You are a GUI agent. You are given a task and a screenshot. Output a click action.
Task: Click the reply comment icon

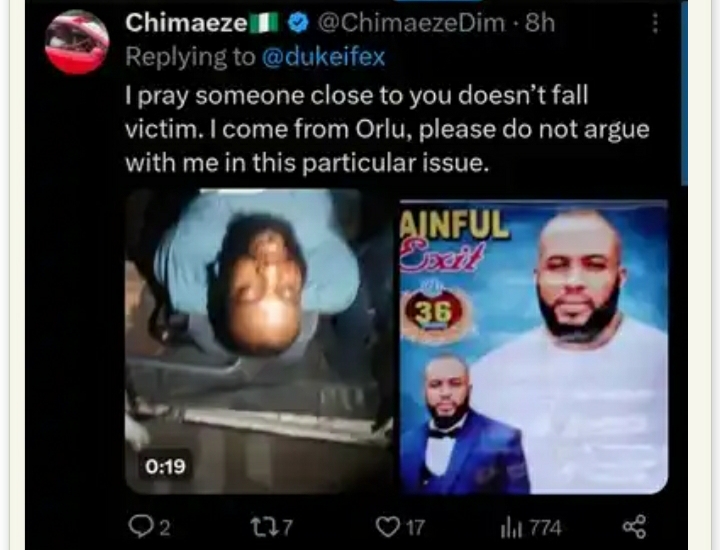click(140, 526)
